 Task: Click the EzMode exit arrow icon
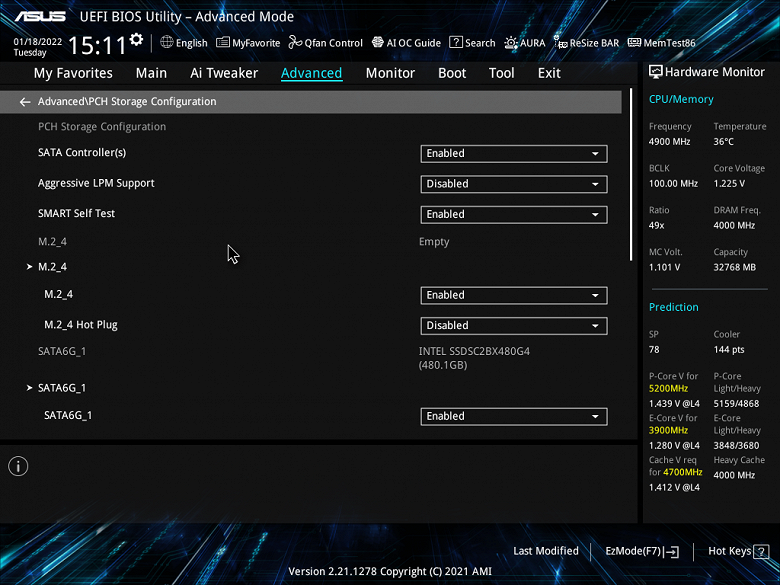point(672,551)
